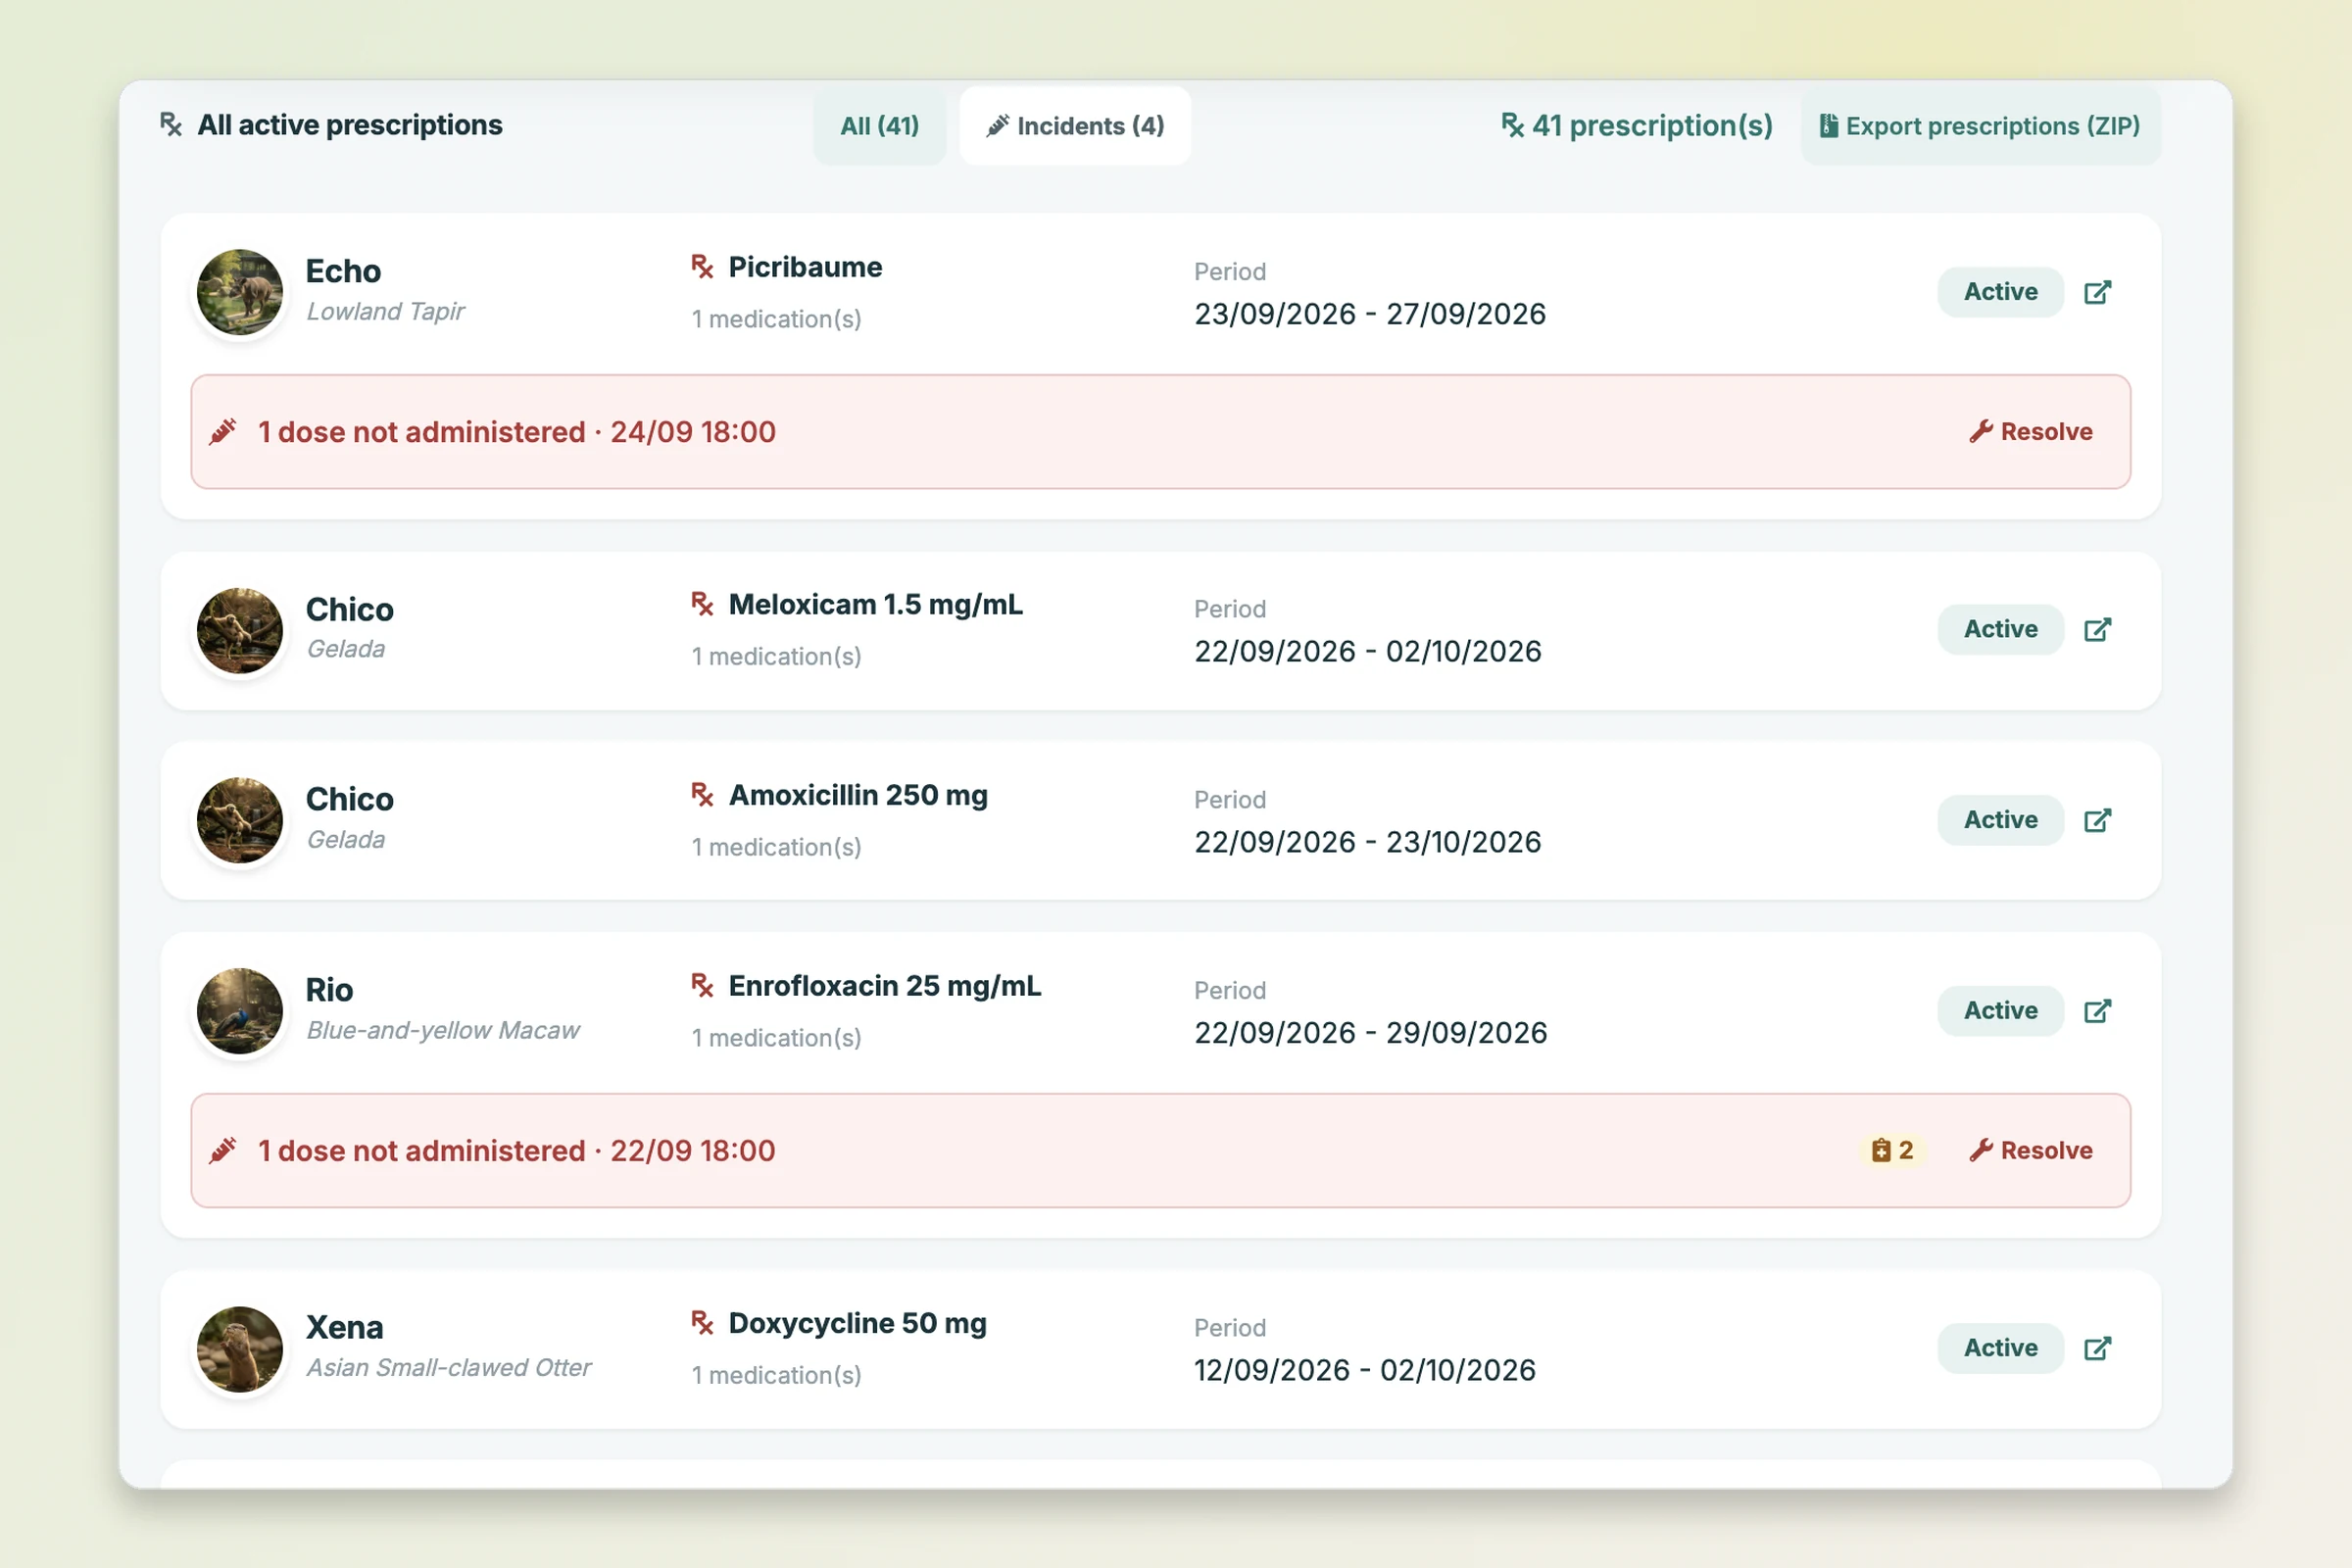2352x1568 pixels.
Task: Click the species label Blue-and-yellow Macaw
Action: [x=443, y=1030]
